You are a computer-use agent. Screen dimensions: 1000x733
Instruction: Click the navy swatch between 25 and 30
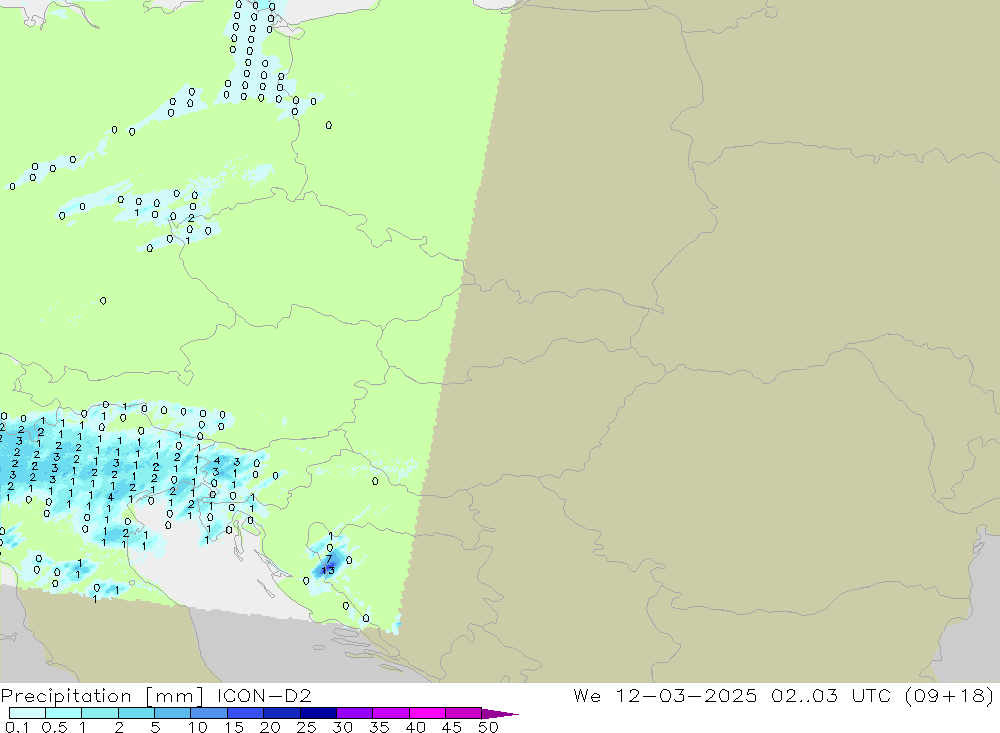click(x=318, y=713)
